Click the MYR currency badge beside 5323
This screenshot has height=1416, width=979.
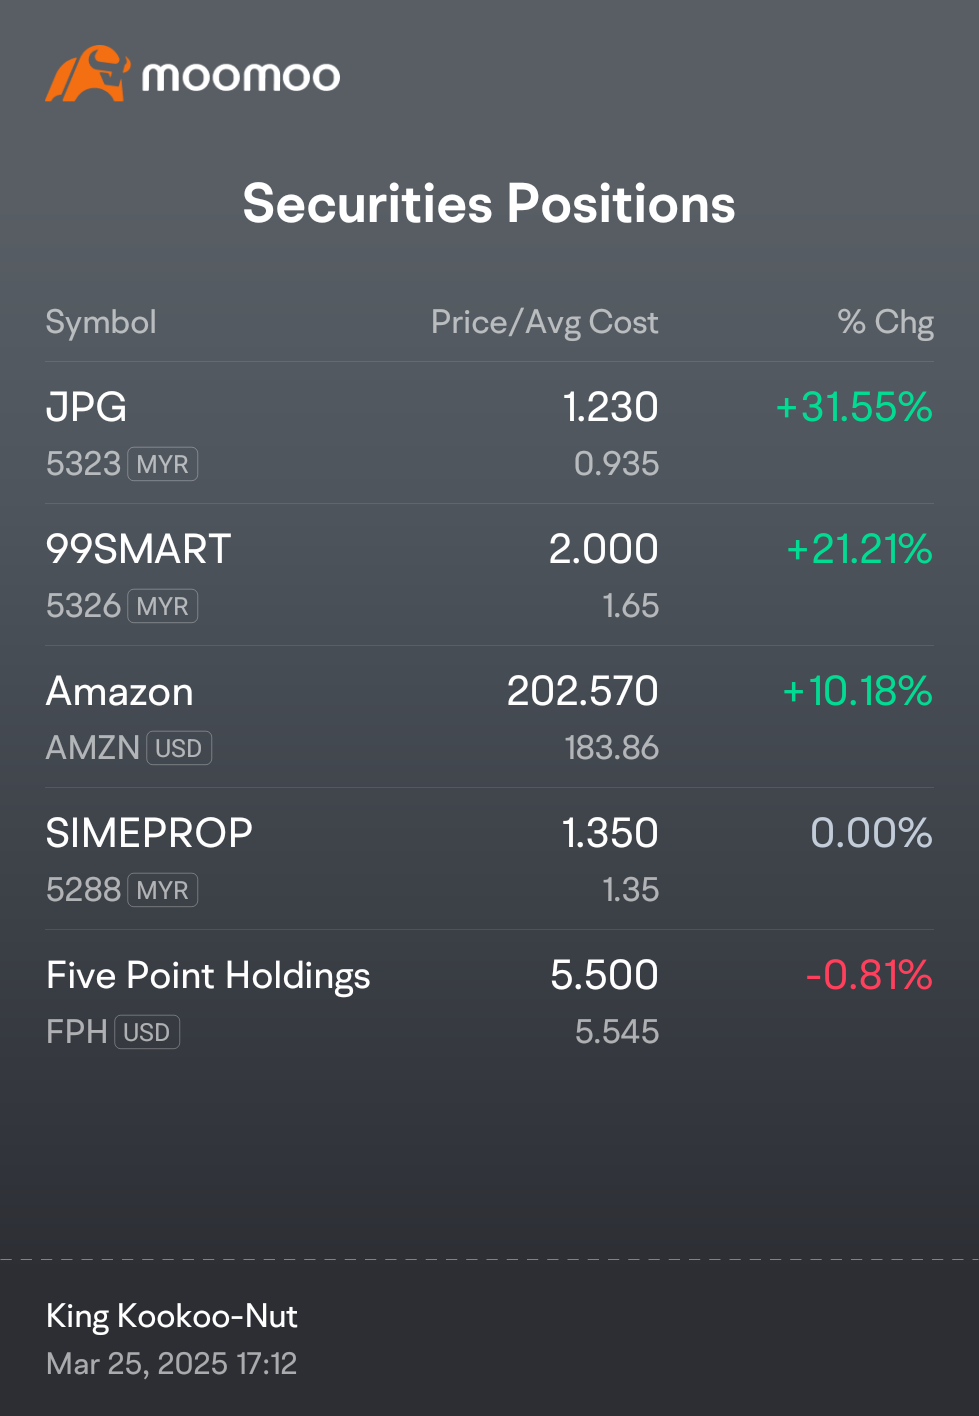(x=163, y=464)
